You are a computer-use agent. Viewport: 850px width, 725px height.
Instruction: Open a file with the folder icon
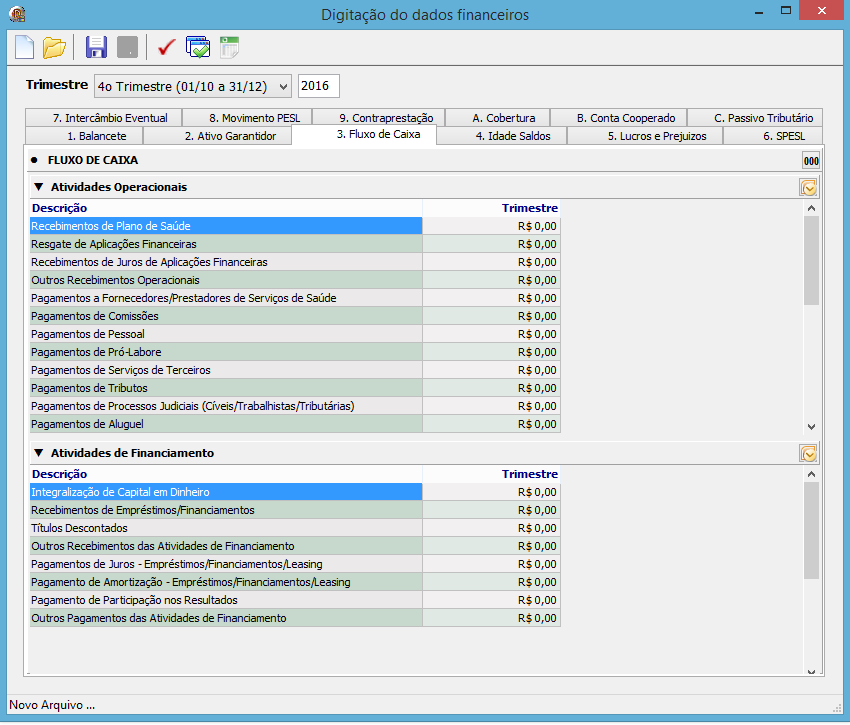pos(54,47)
